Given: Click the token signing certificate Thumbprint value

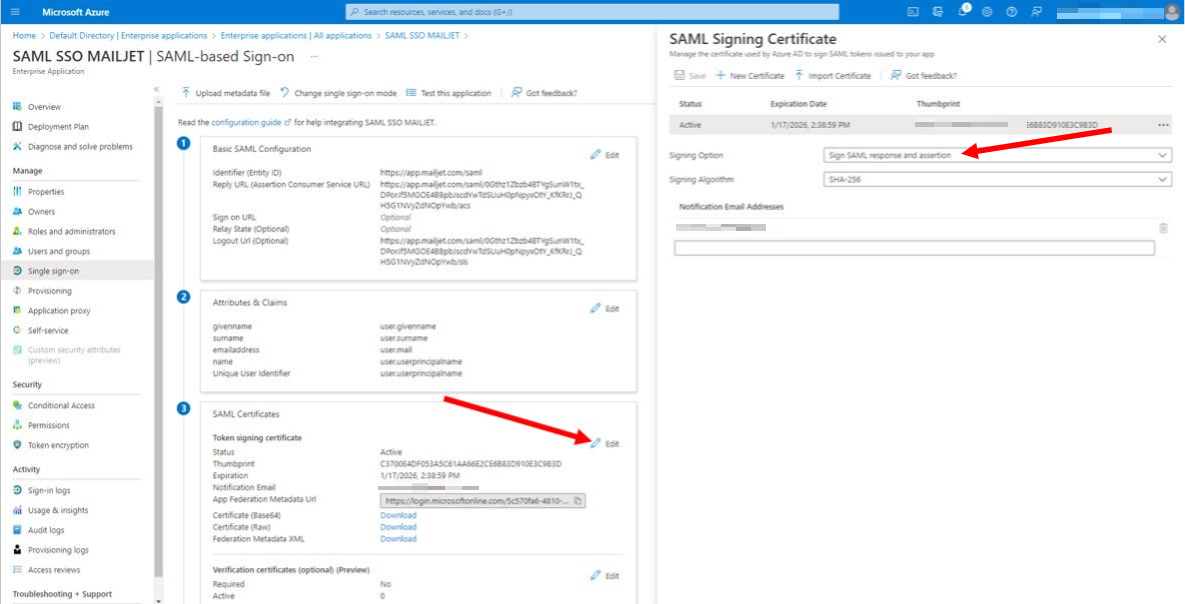Looking at the screenshot, I should click(471, 463).
